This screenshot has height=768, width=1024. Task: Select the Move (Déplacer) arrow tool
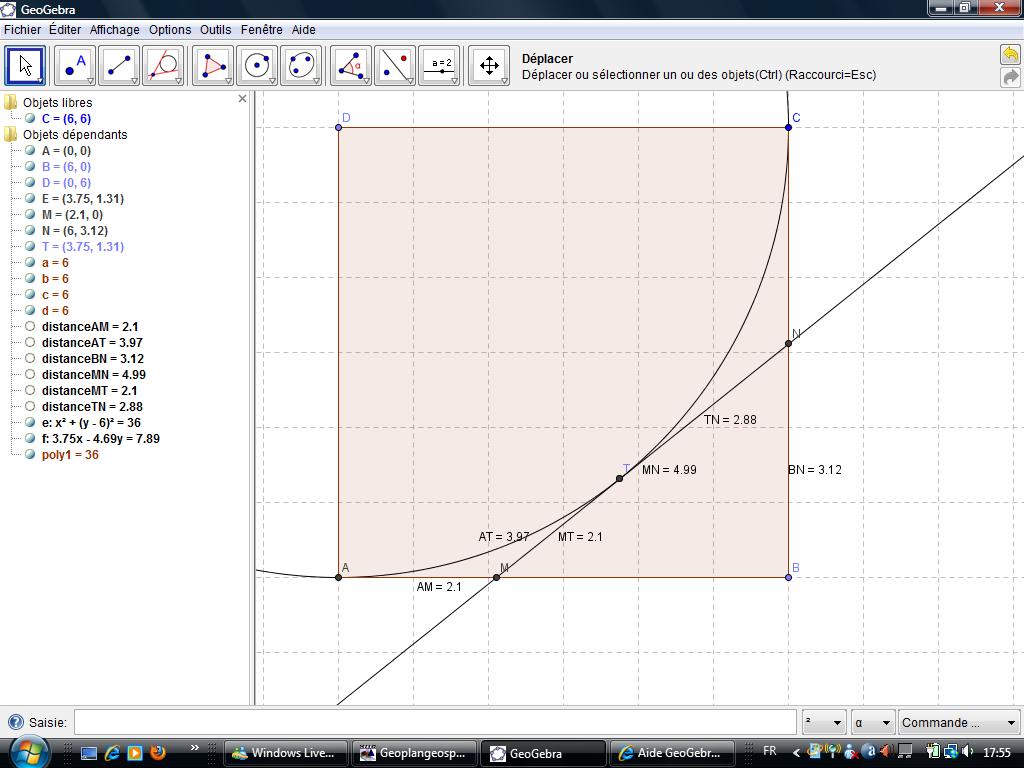click(x=25, y=66)
